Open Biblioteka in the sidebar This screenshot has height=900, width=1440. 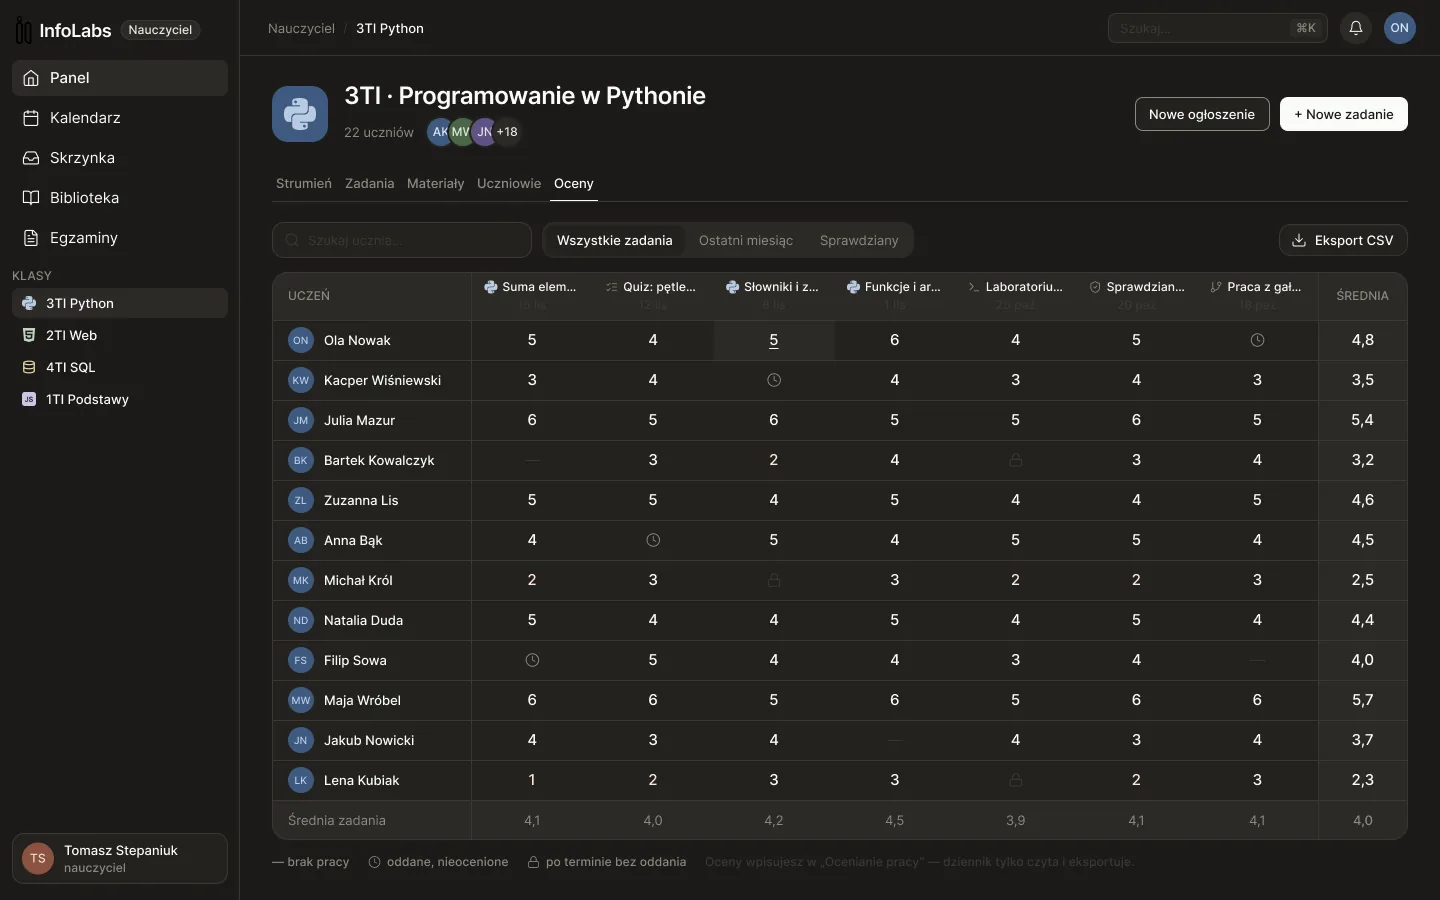click(120, 198)
